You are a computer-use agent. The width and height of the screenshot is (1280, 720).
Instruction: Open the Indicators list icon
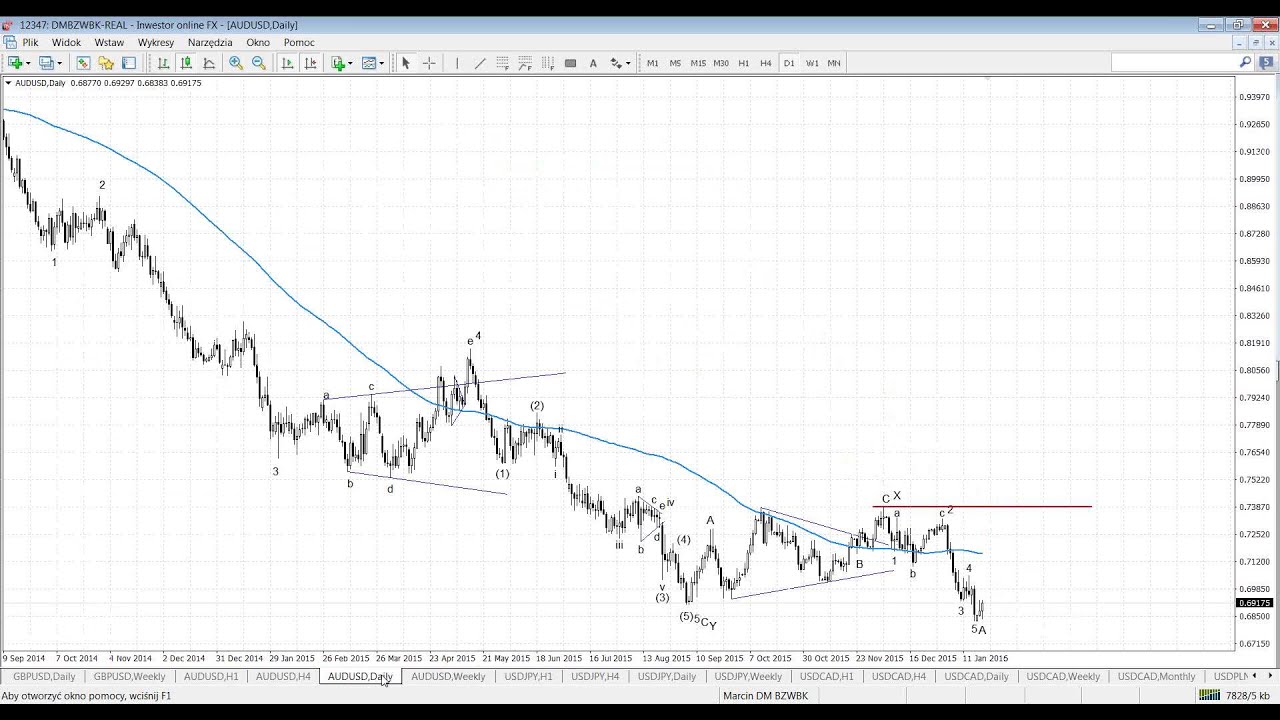tap(338, 63)
